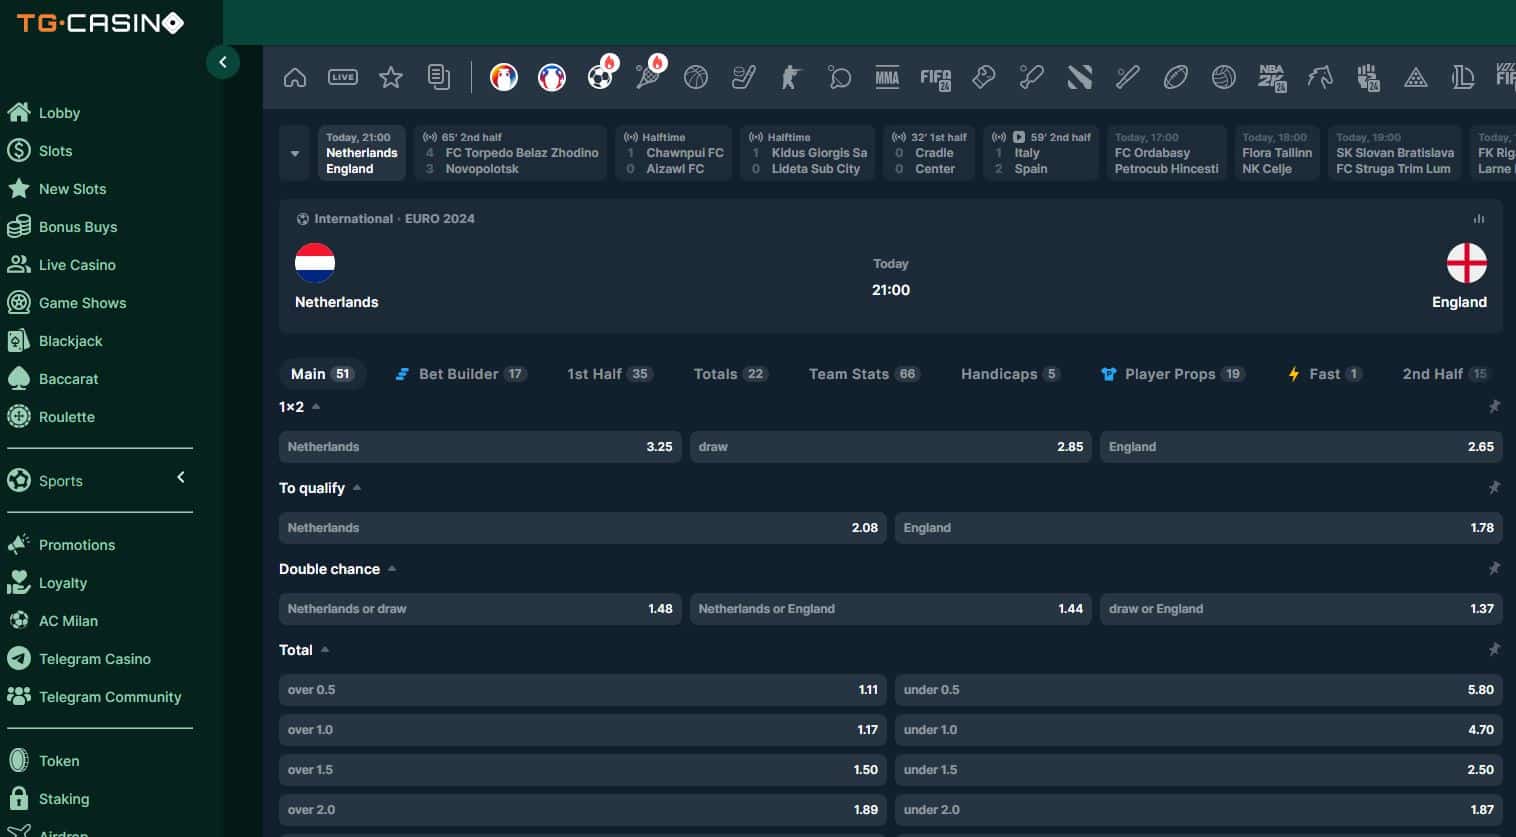Image resolution: width=1516 pixels, height=837 pixels.
Task: Collapse the Double chance section
Action: (x=392, y=569)
